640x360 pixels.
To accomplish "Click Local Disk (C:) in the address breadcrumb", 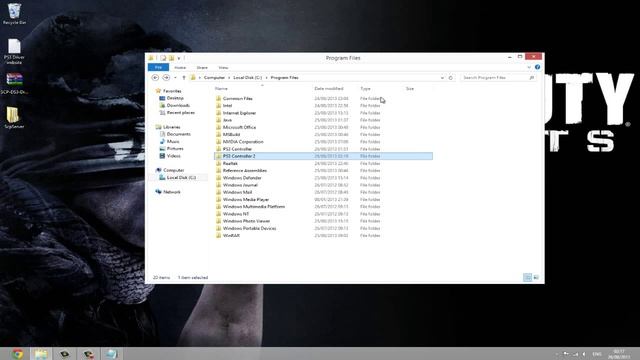I will [248, 78].
